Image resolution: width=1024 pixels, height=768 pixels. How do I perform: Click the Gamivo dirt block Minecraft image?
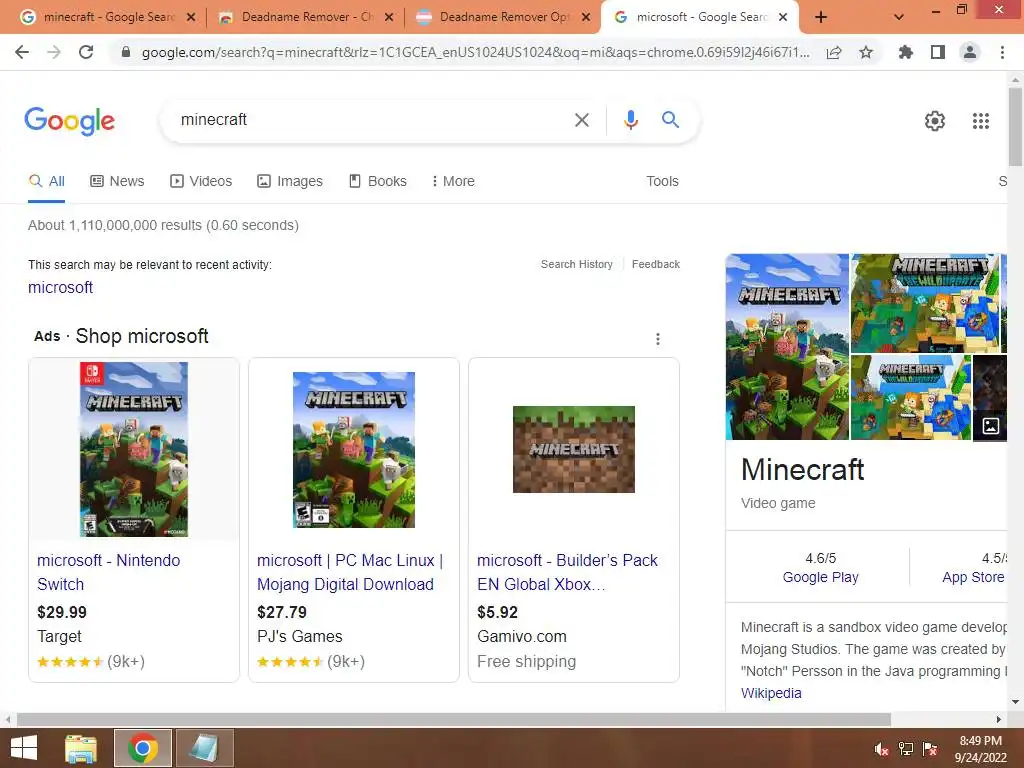(x=573, y=449)
